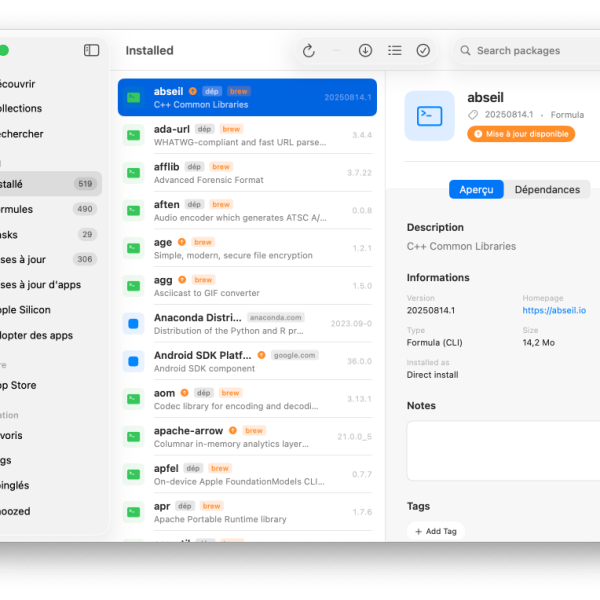Click the ada-url terminal icon
The image size is (600, 600).
[x=134, y=135]
